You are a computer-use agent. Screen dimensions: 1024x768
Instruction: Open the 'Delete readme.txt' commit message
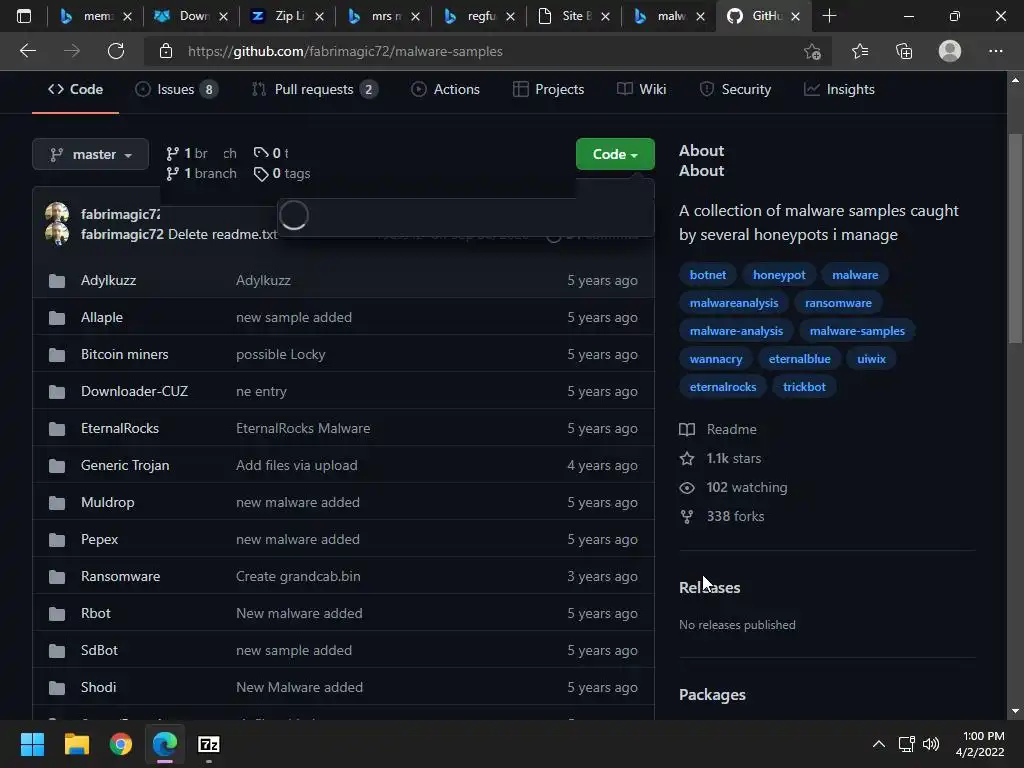pyautogui.click(x=223, y=234)
